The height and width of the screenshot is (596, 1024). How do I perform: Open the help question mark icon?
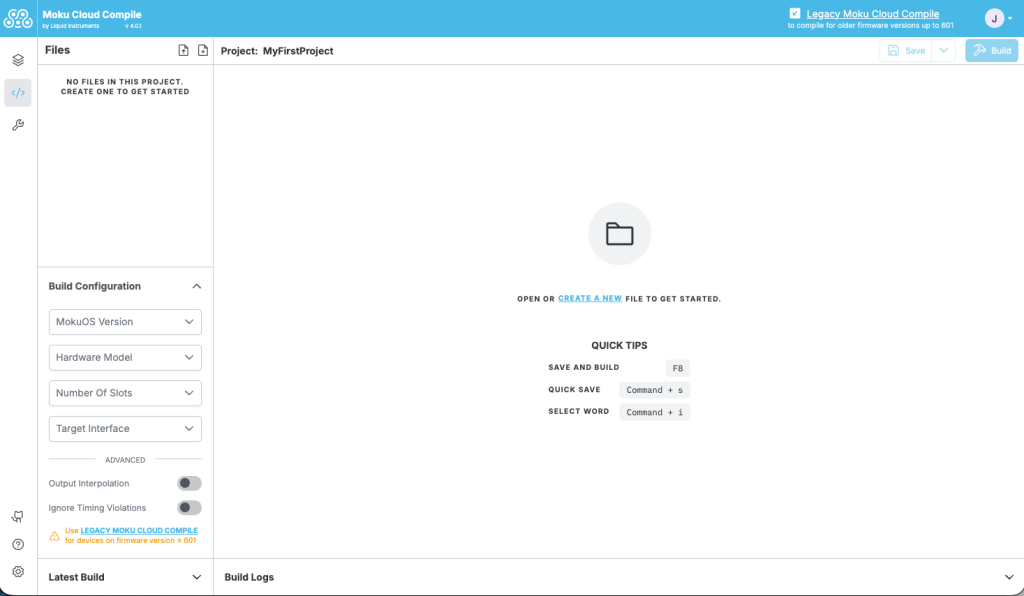(18, 545)
